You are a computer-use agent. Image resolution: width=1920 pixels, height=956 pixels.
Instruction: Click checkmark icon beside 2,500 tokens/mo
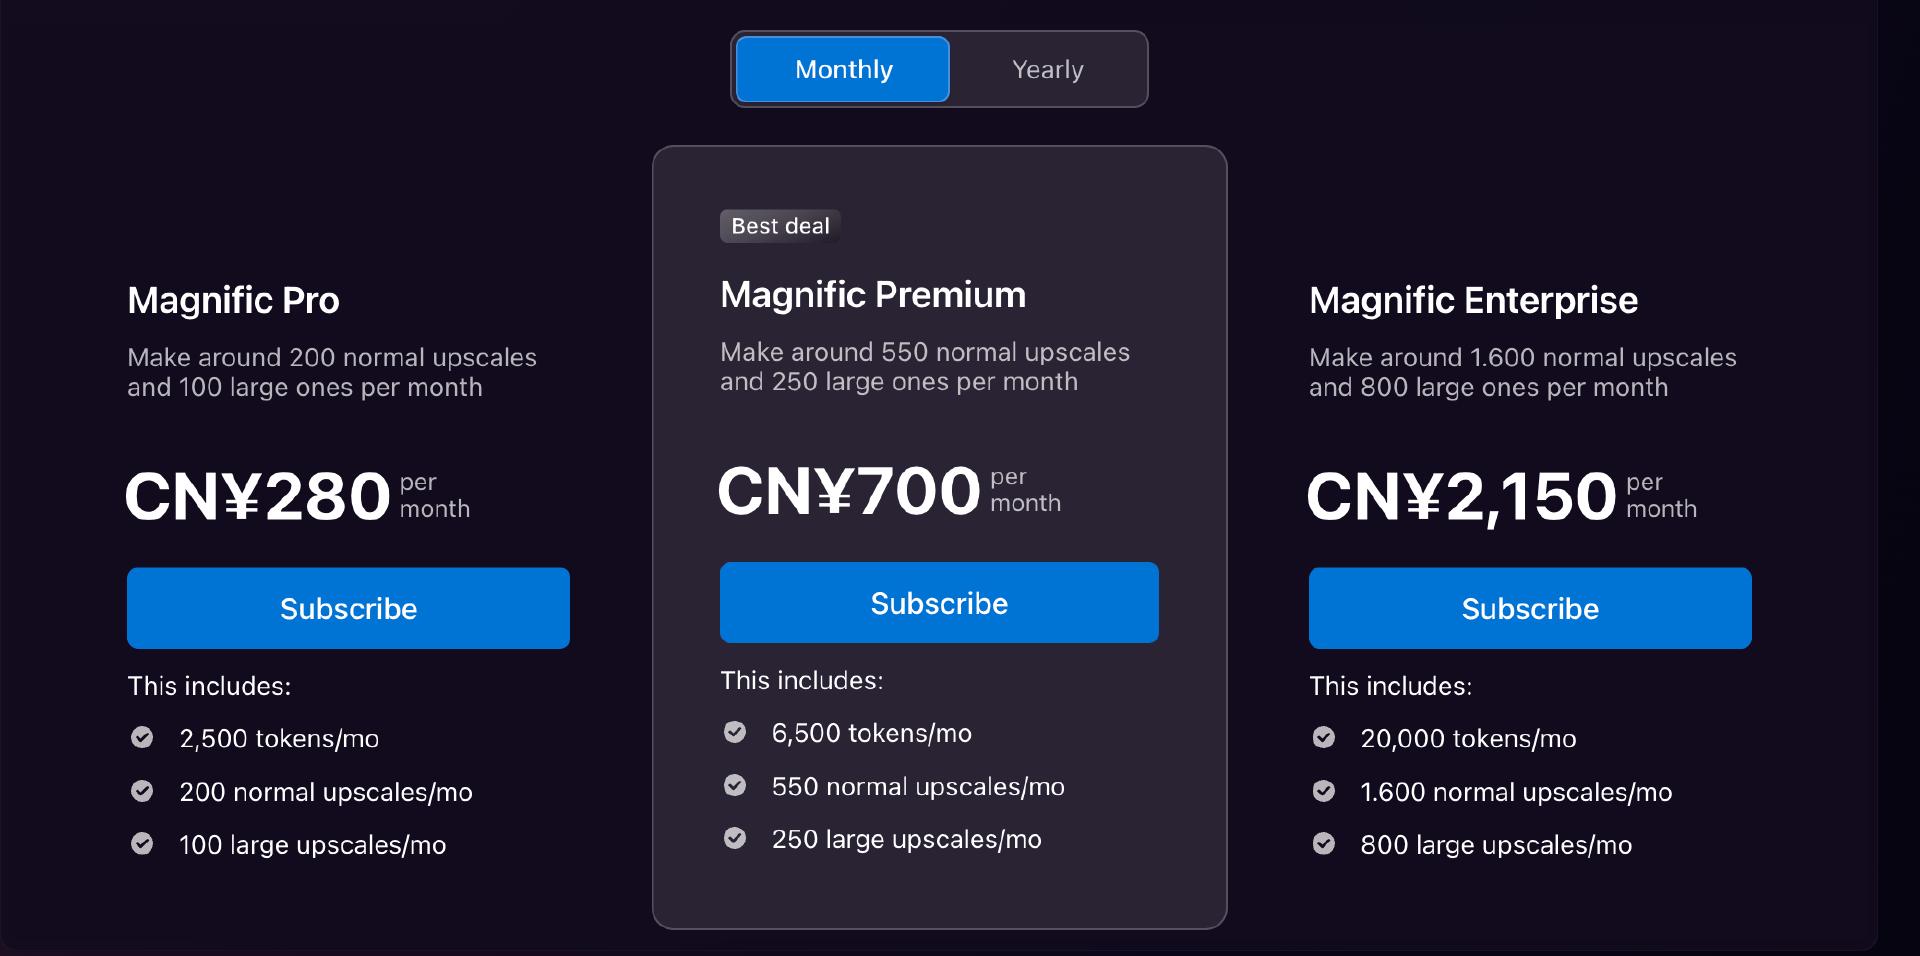142,737
